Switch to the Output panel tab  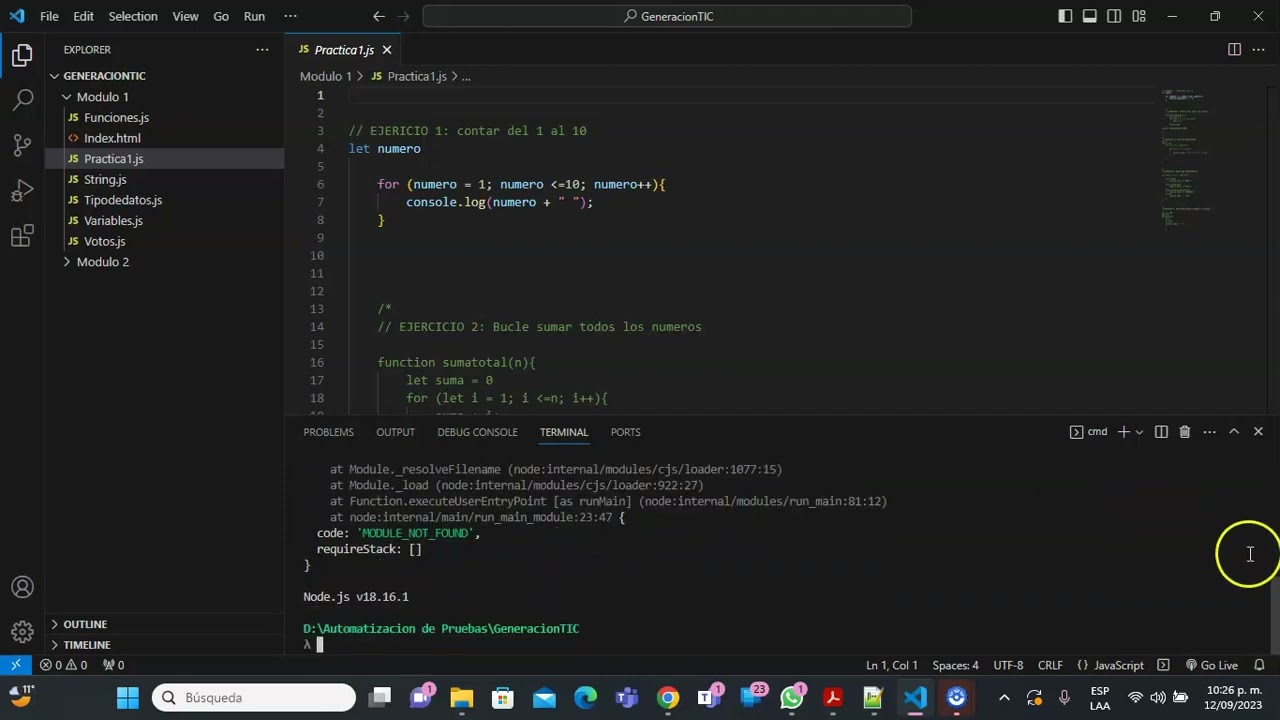[x=395, y=432]
